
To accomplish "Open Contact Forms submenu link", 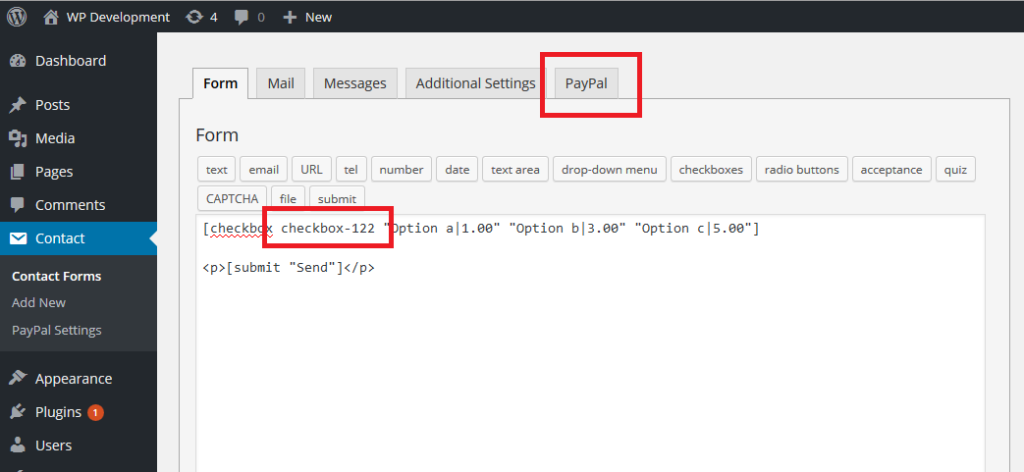I will 56,276.
